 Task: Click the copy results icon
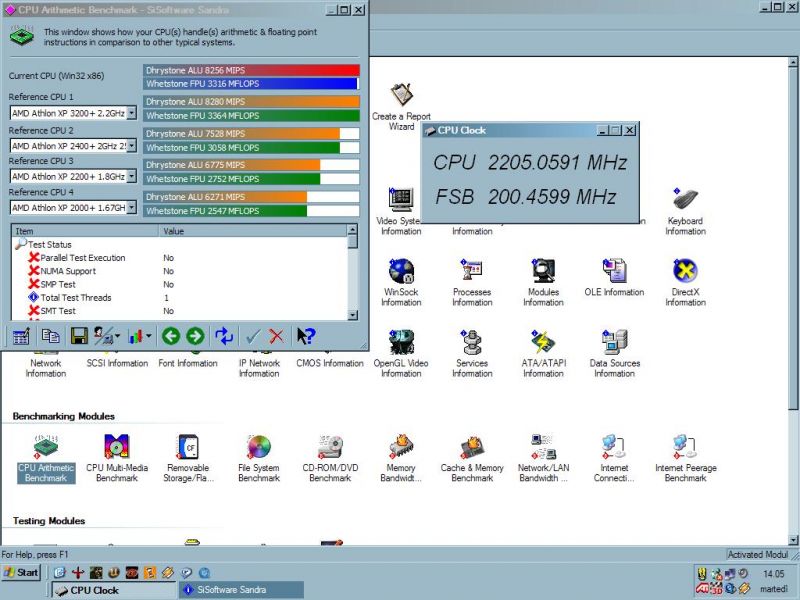51,336
